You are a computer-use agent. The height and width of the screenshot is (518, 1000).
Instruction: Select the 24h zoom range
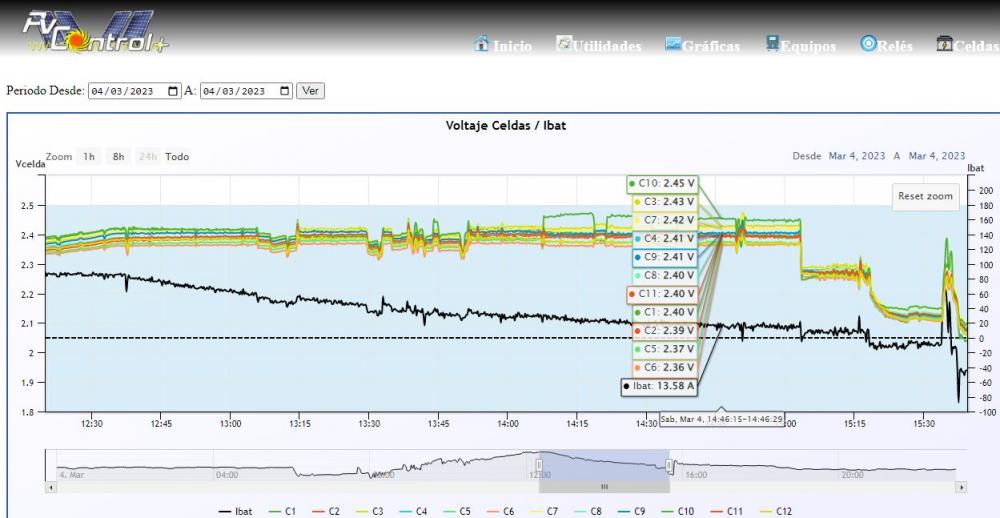coord(148,156)
